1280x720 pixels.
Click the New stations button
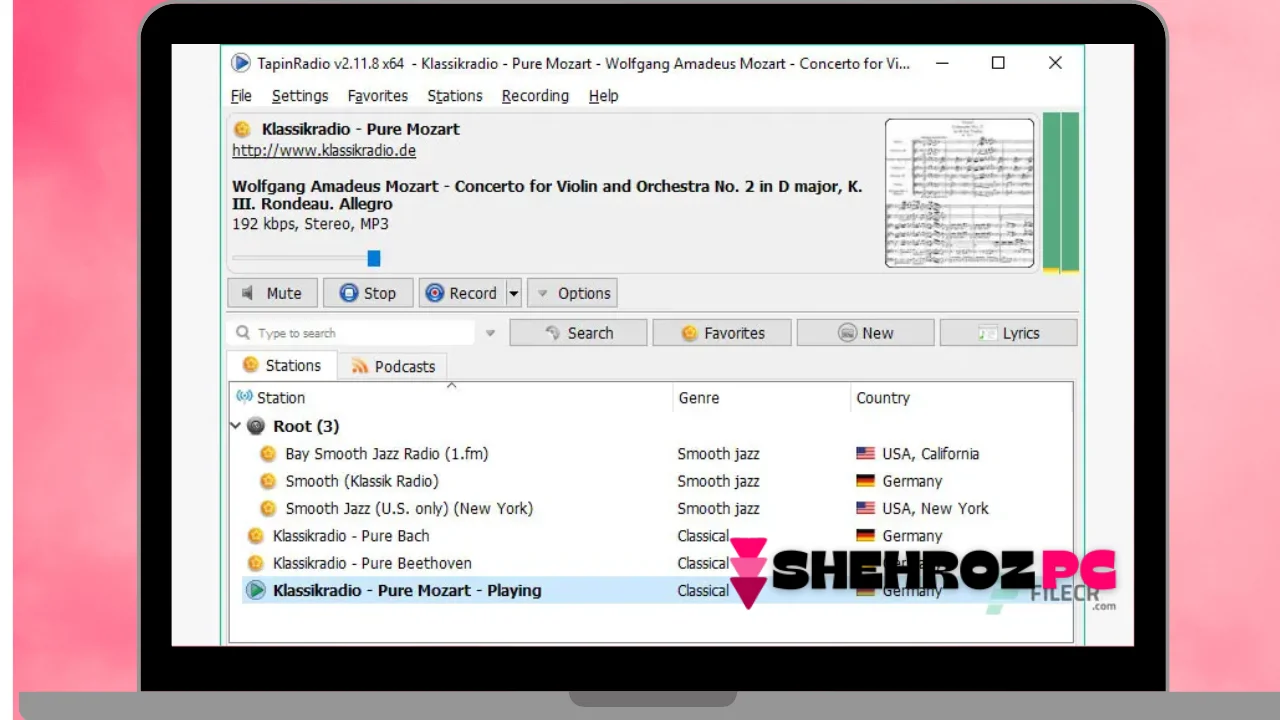click(866, 333)
